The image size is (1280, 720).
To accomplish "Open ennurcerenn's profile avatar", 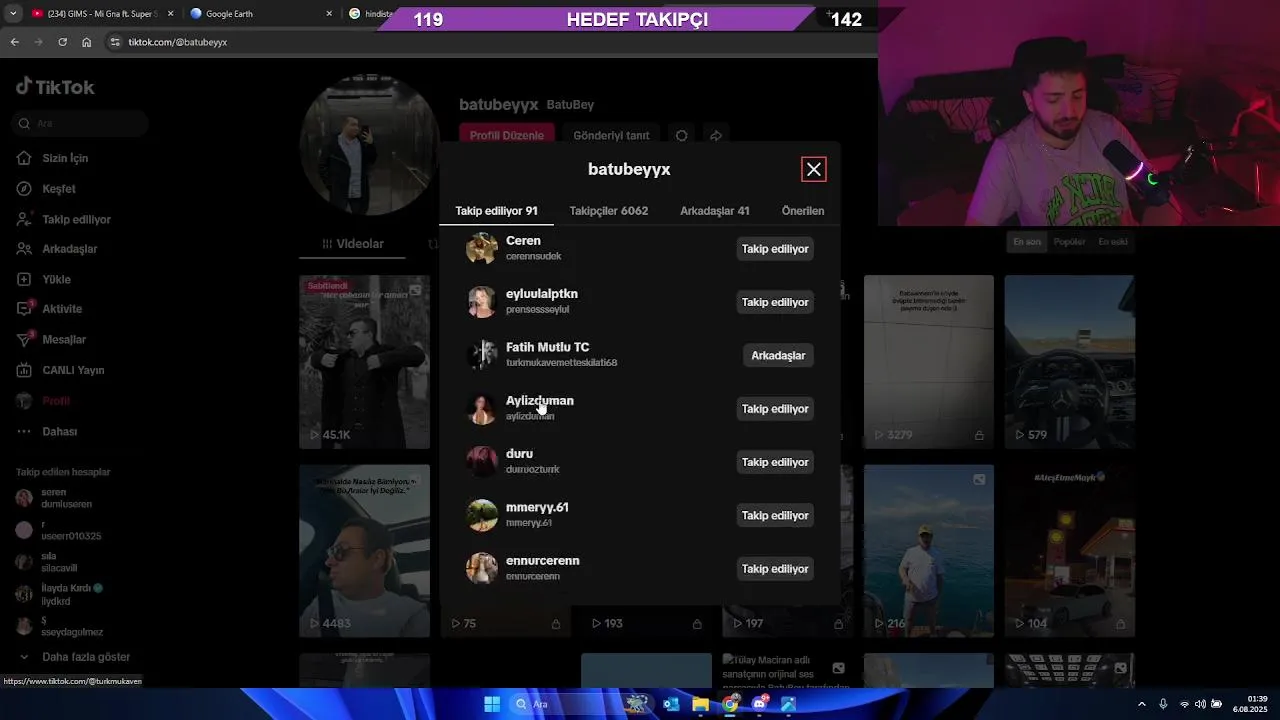I will 482,569.
